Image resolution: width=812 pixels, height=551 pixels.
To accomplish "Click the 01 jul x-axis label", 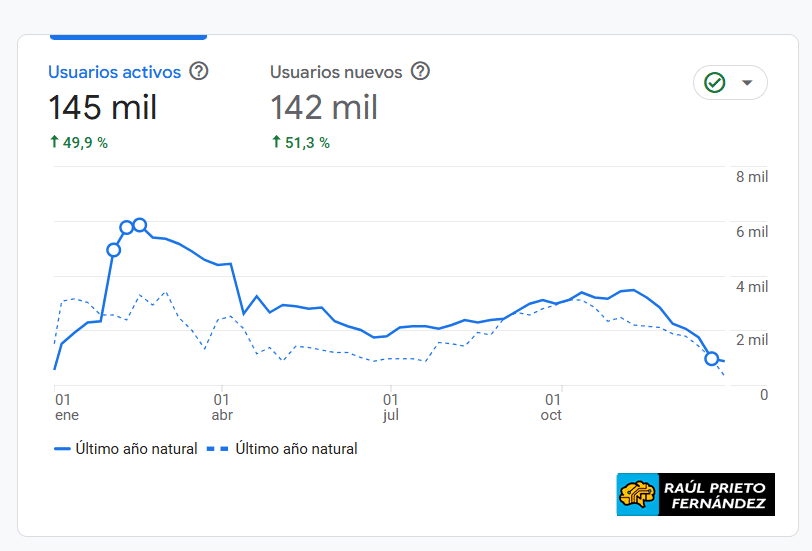I will tap(391, 406).
